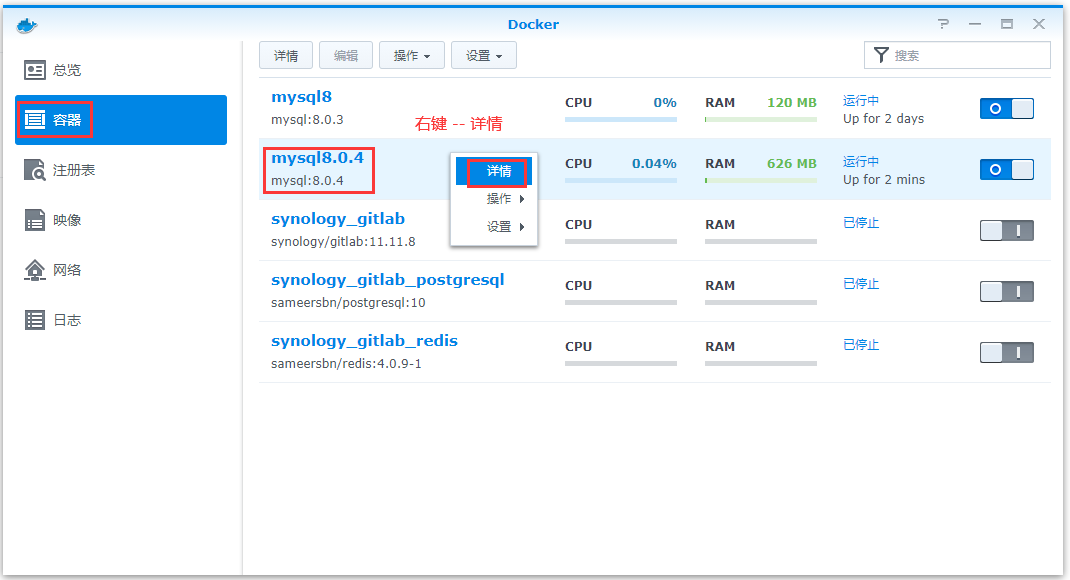
Task: Choose 详情 in the context menu
Action: point(498,172)
